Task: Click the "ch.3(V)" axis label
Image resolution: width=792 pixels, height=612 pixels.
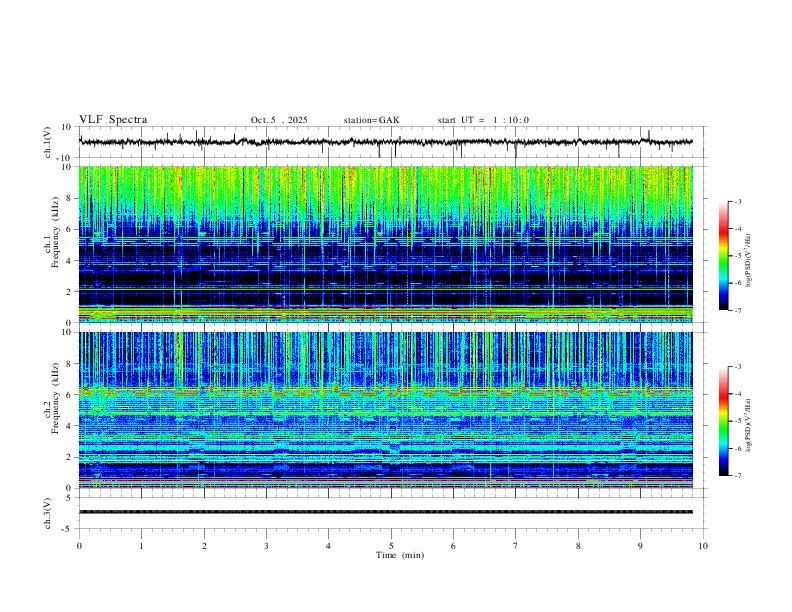Action: [48, 514]
